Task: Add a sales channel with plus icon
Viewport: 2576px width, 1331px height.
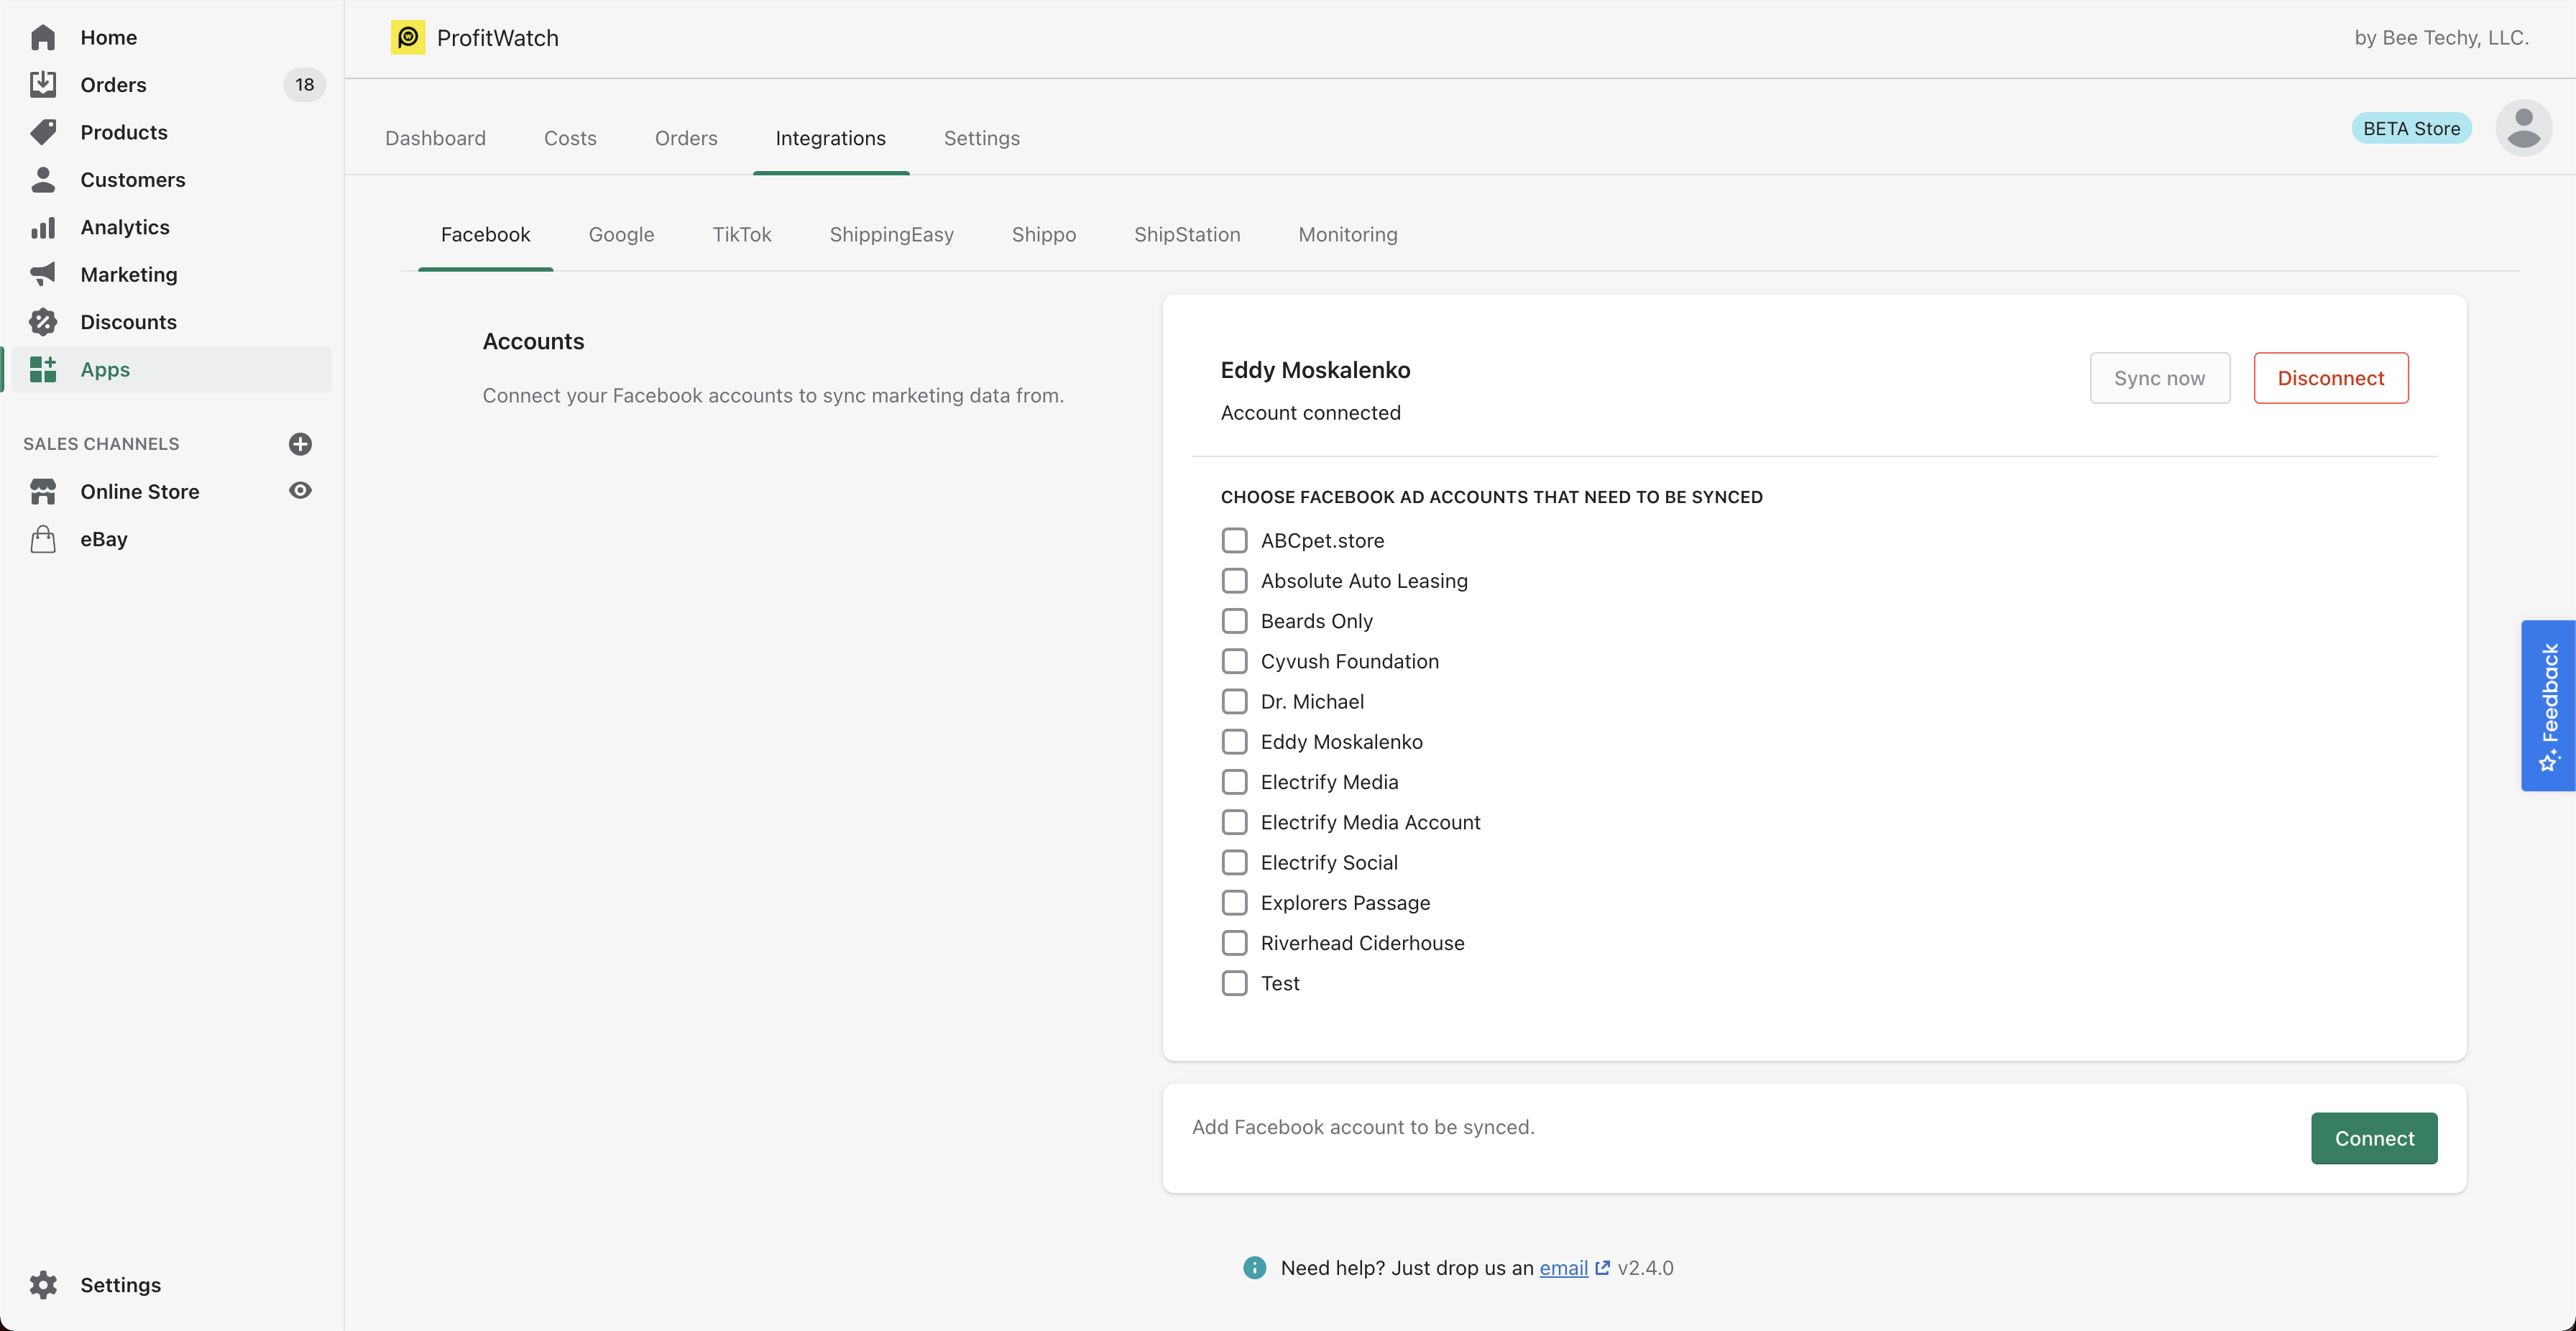Action: (300, 443)
